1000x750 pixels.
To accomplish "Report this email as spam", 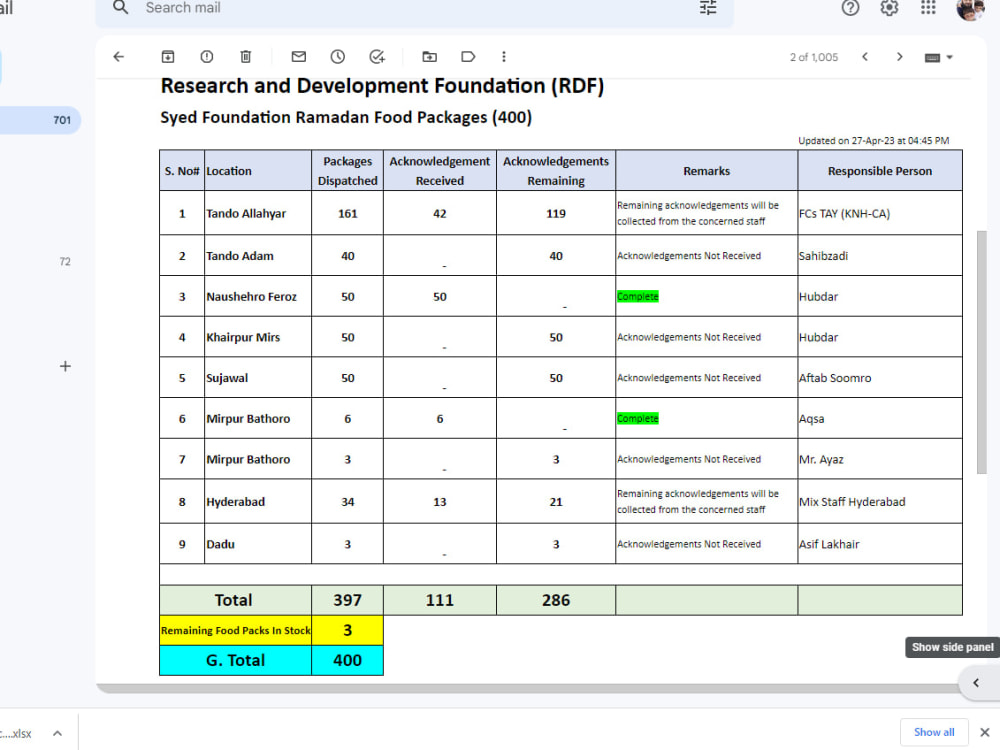I will [207, 57].
